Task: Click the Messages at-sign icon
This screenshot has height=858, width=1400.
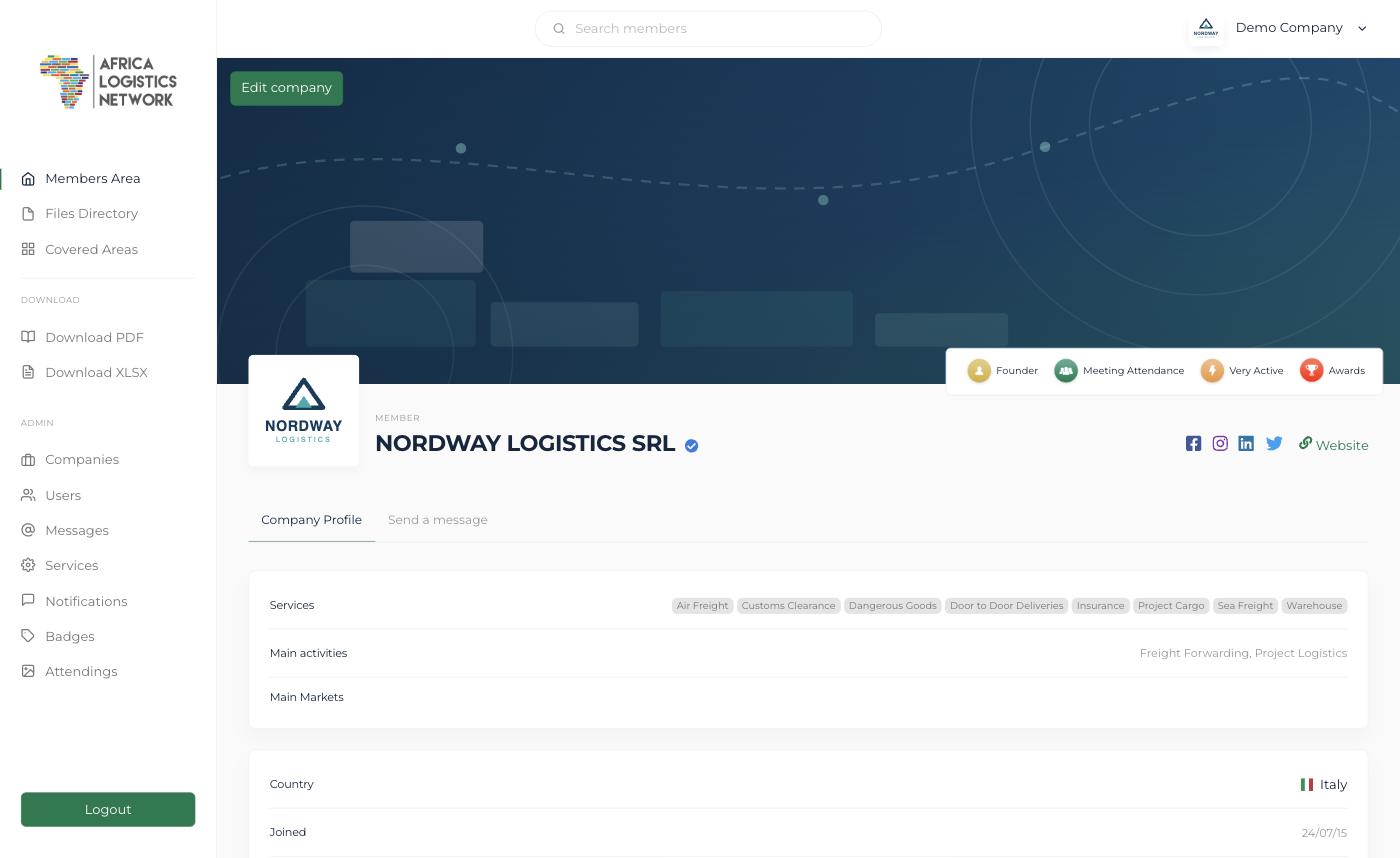Action: [x=28, y=530]
